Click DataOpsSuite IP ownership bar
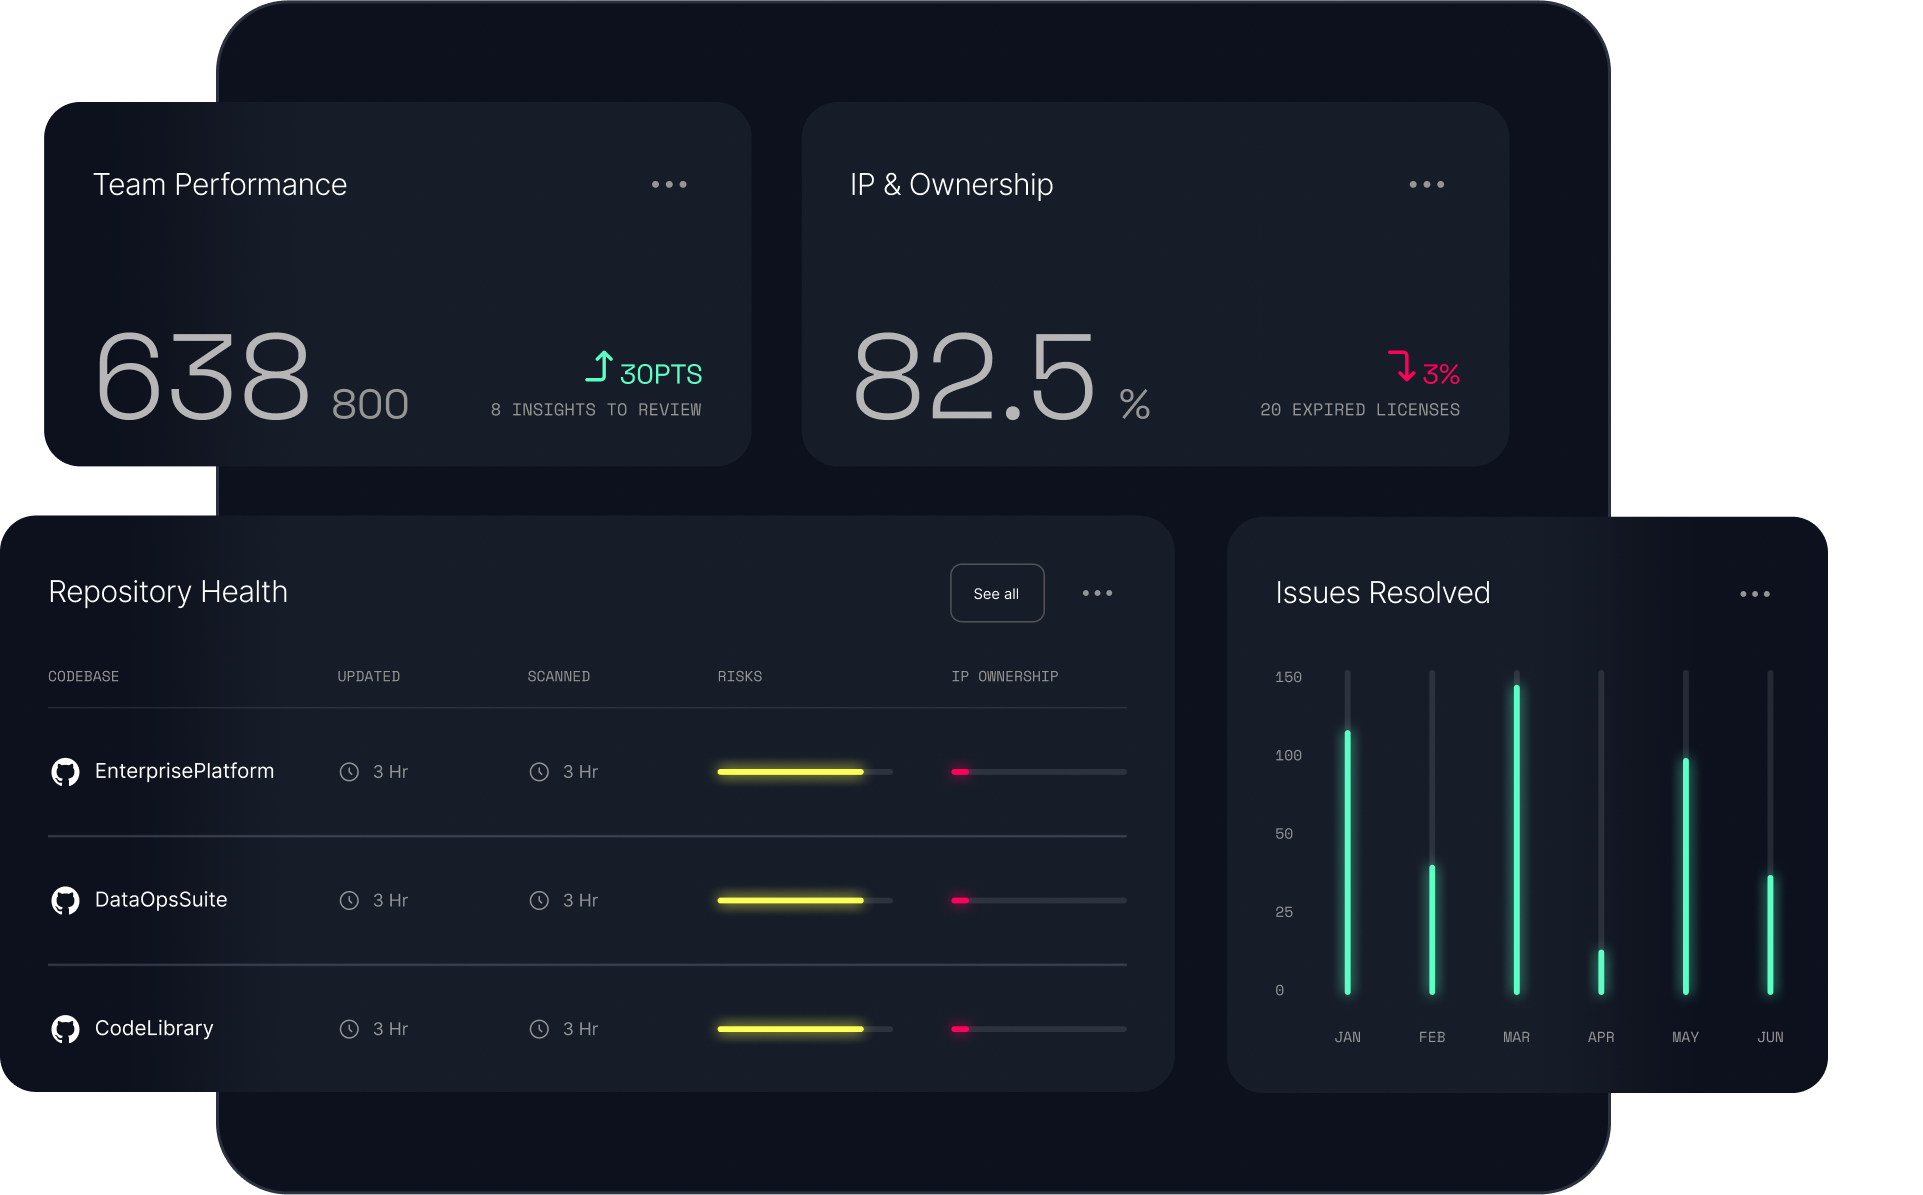 1039,901
